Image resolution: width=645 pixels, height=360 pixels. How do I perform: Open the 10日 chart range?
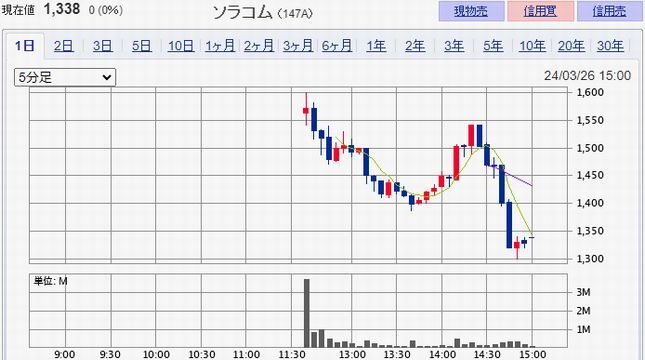181,46
